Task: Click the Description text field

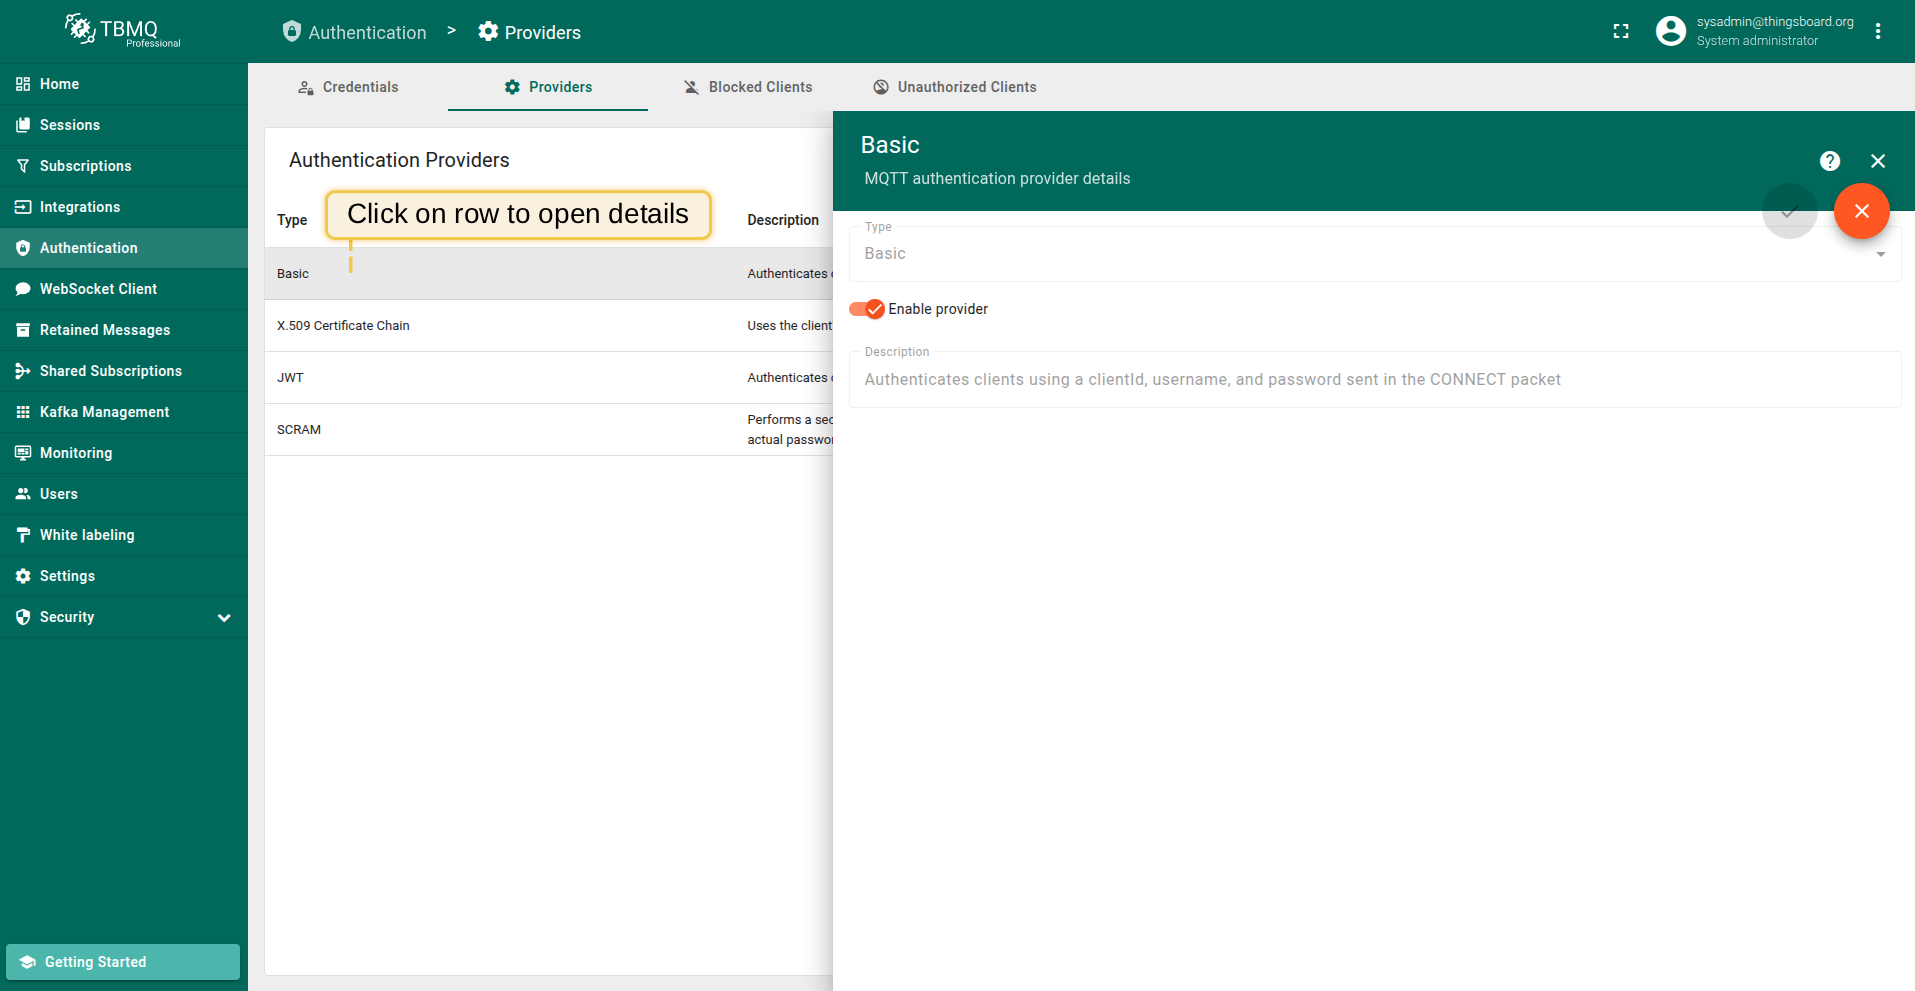Action: 1374,380
